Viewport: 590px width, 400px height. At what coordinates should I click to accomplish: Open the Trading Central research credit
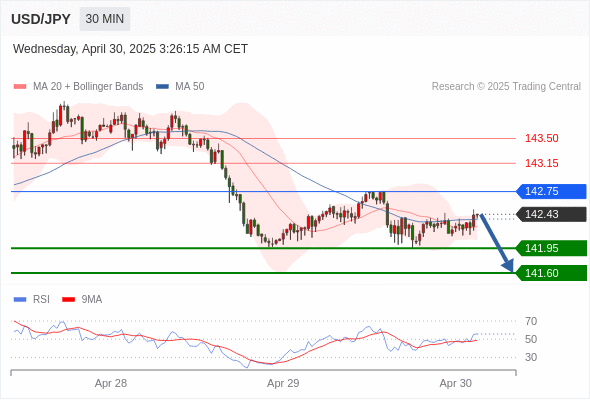pyautogui.click(x=506, y=87)
